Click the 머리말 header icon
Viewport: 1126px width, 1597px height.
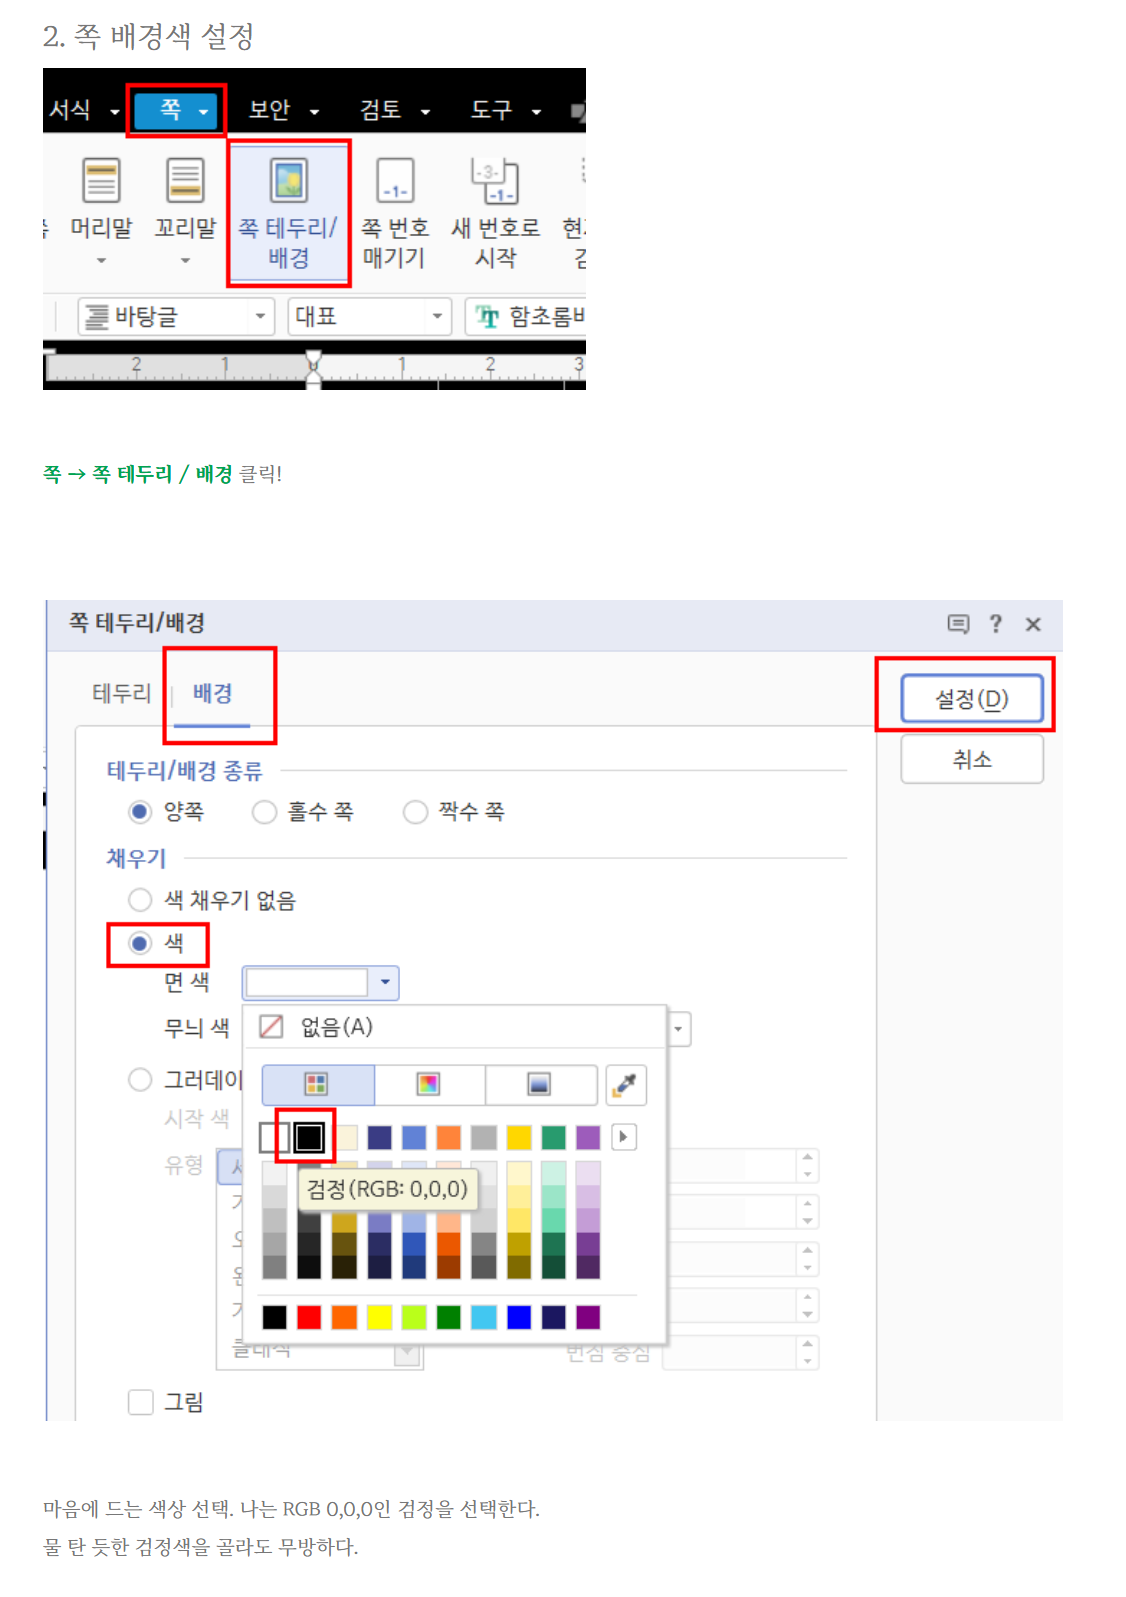pos(101,181)
